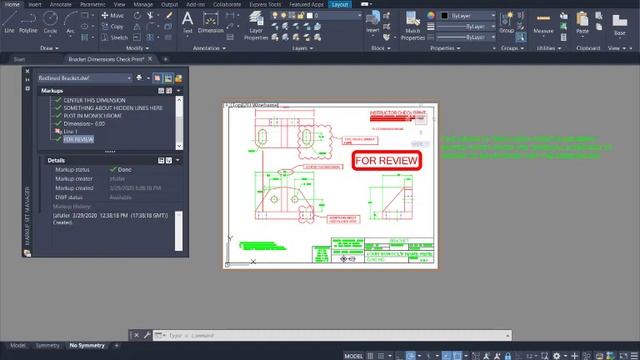Click the Insert block icon
Viewport: 640px width, 360px height.
click(373, 22)
